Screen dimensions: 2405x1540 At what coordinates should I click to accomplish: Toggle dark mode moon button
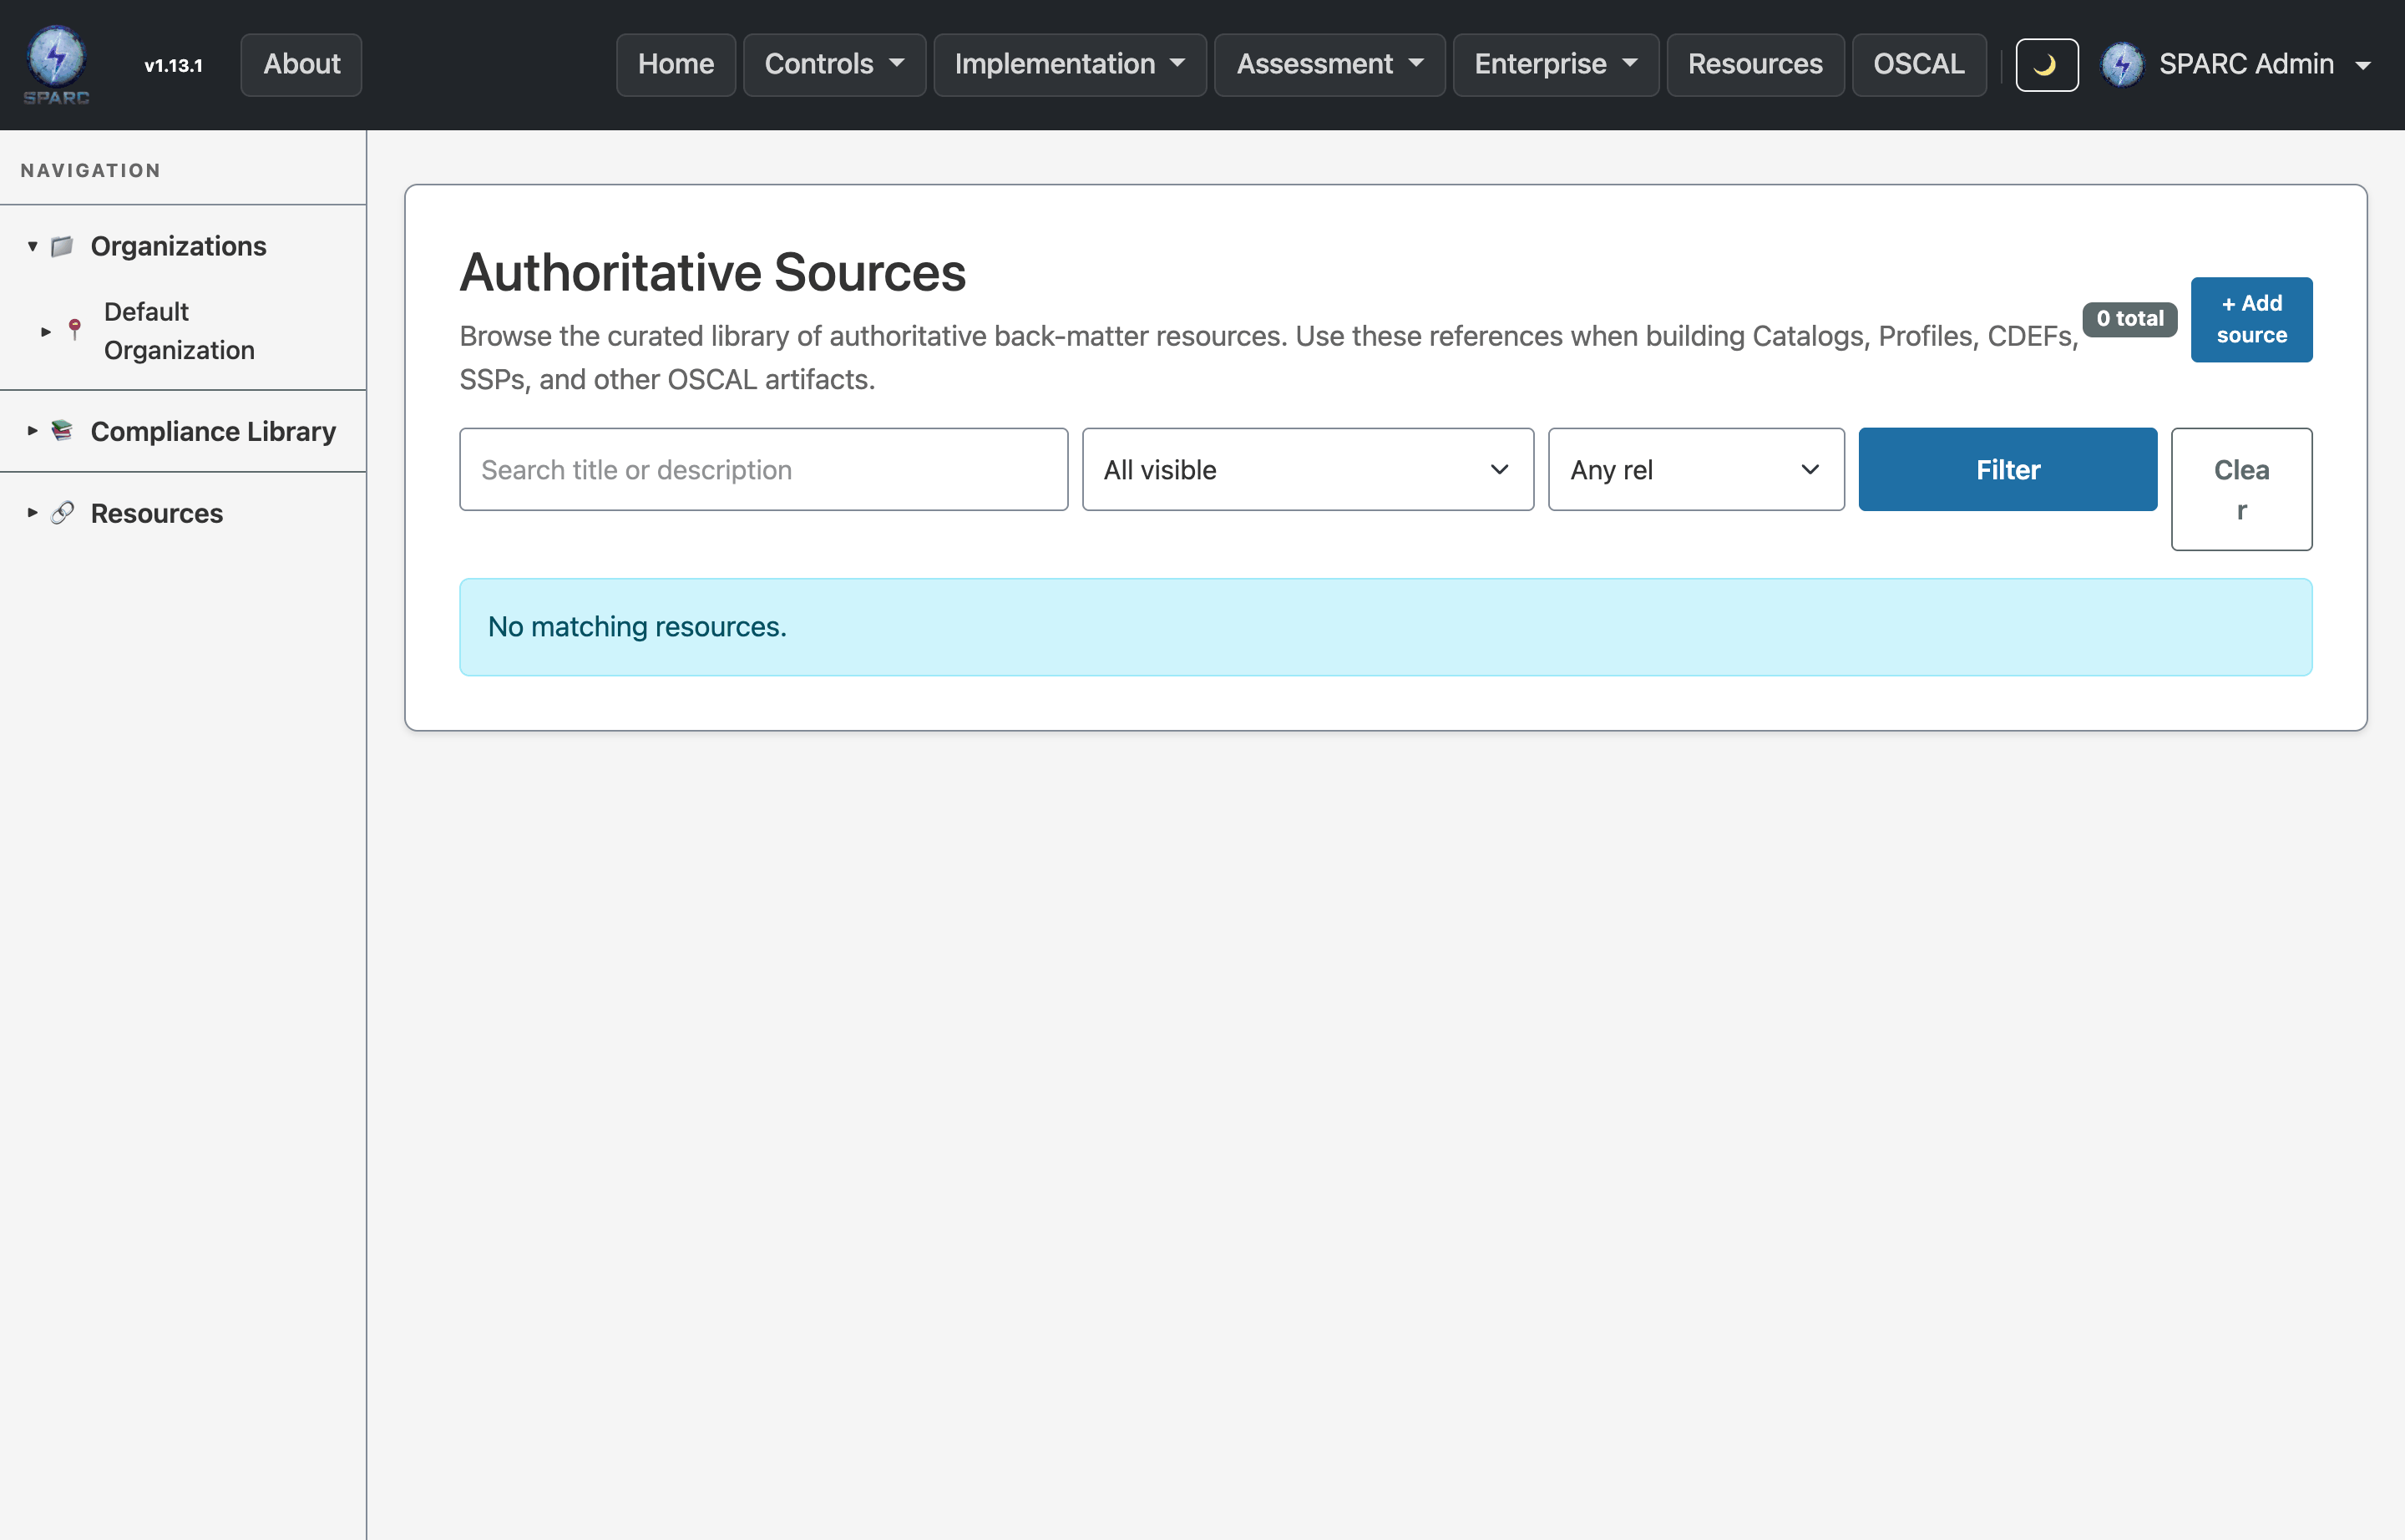[2046, 65]
